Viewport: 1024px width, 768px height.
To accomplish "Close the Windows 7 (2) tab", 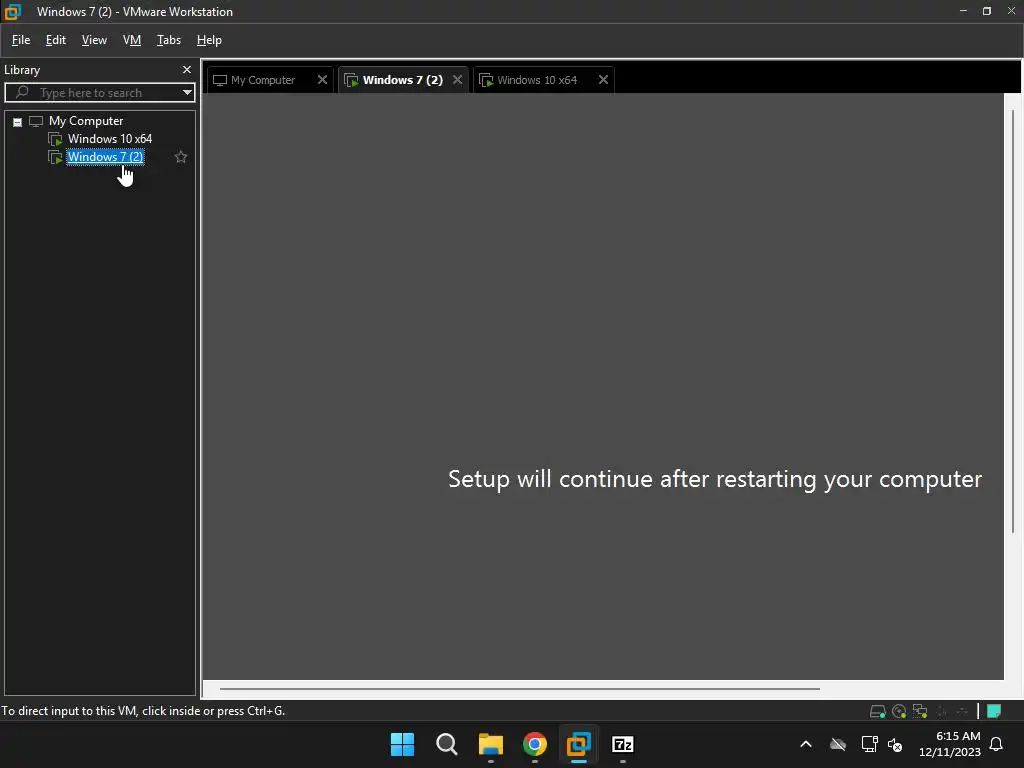I will point(458,80).
